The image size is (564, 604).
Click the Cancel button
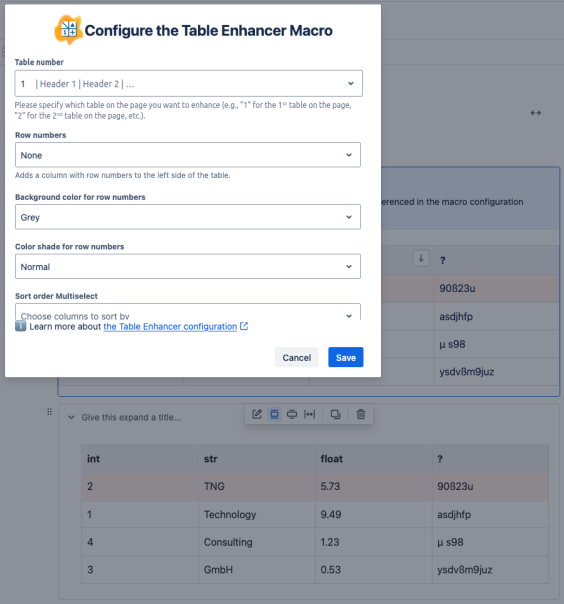pyautogui.click(x=297, y=357)
